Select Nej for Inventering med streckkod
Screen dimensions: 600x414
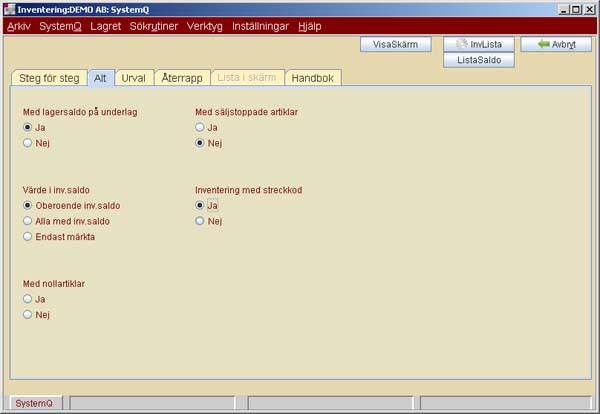(x=200, y=220)
